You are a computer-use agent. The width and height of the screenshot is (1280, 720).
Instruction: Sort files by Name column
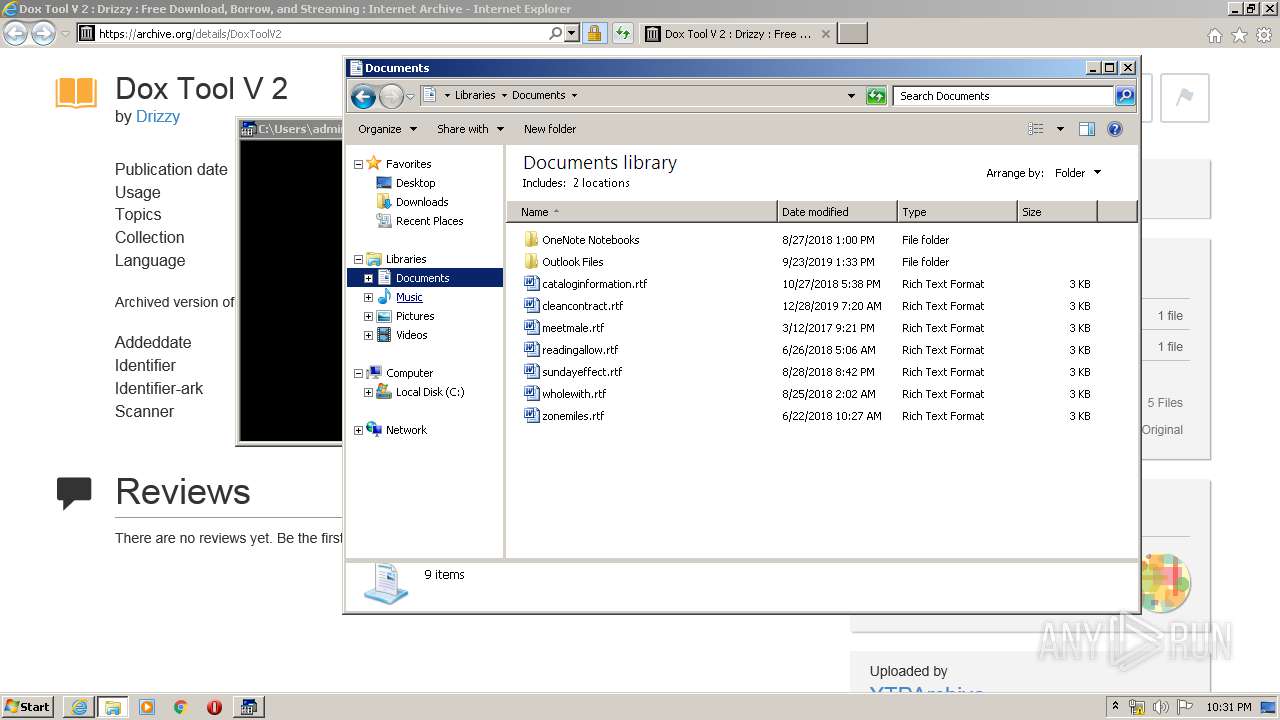(x=642, y=212)
